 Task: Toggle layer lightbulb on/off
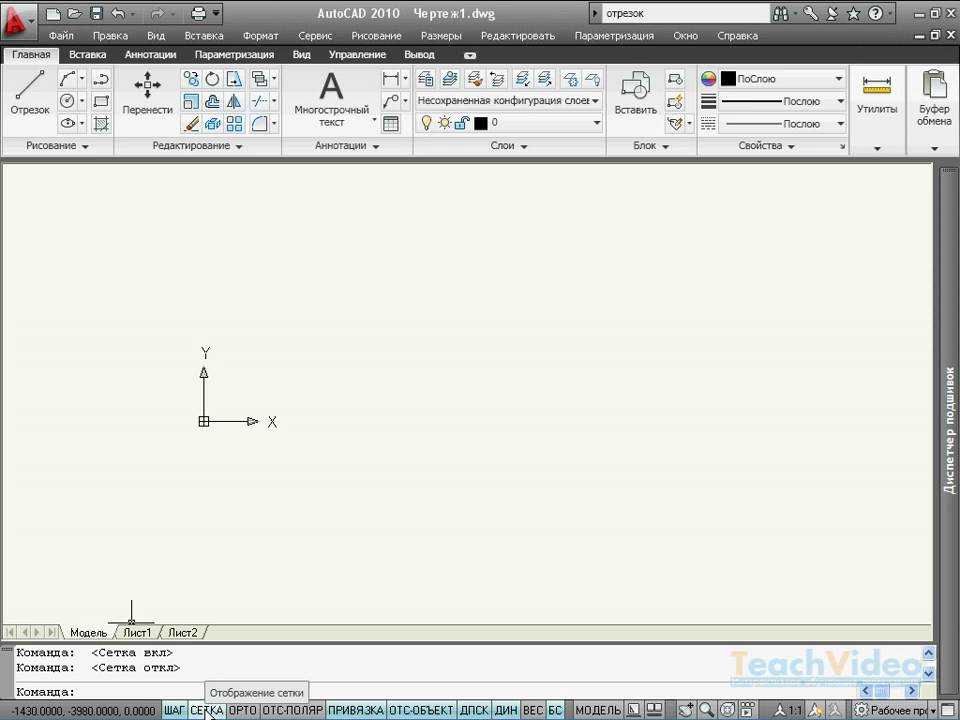click(x=426, y=123)
